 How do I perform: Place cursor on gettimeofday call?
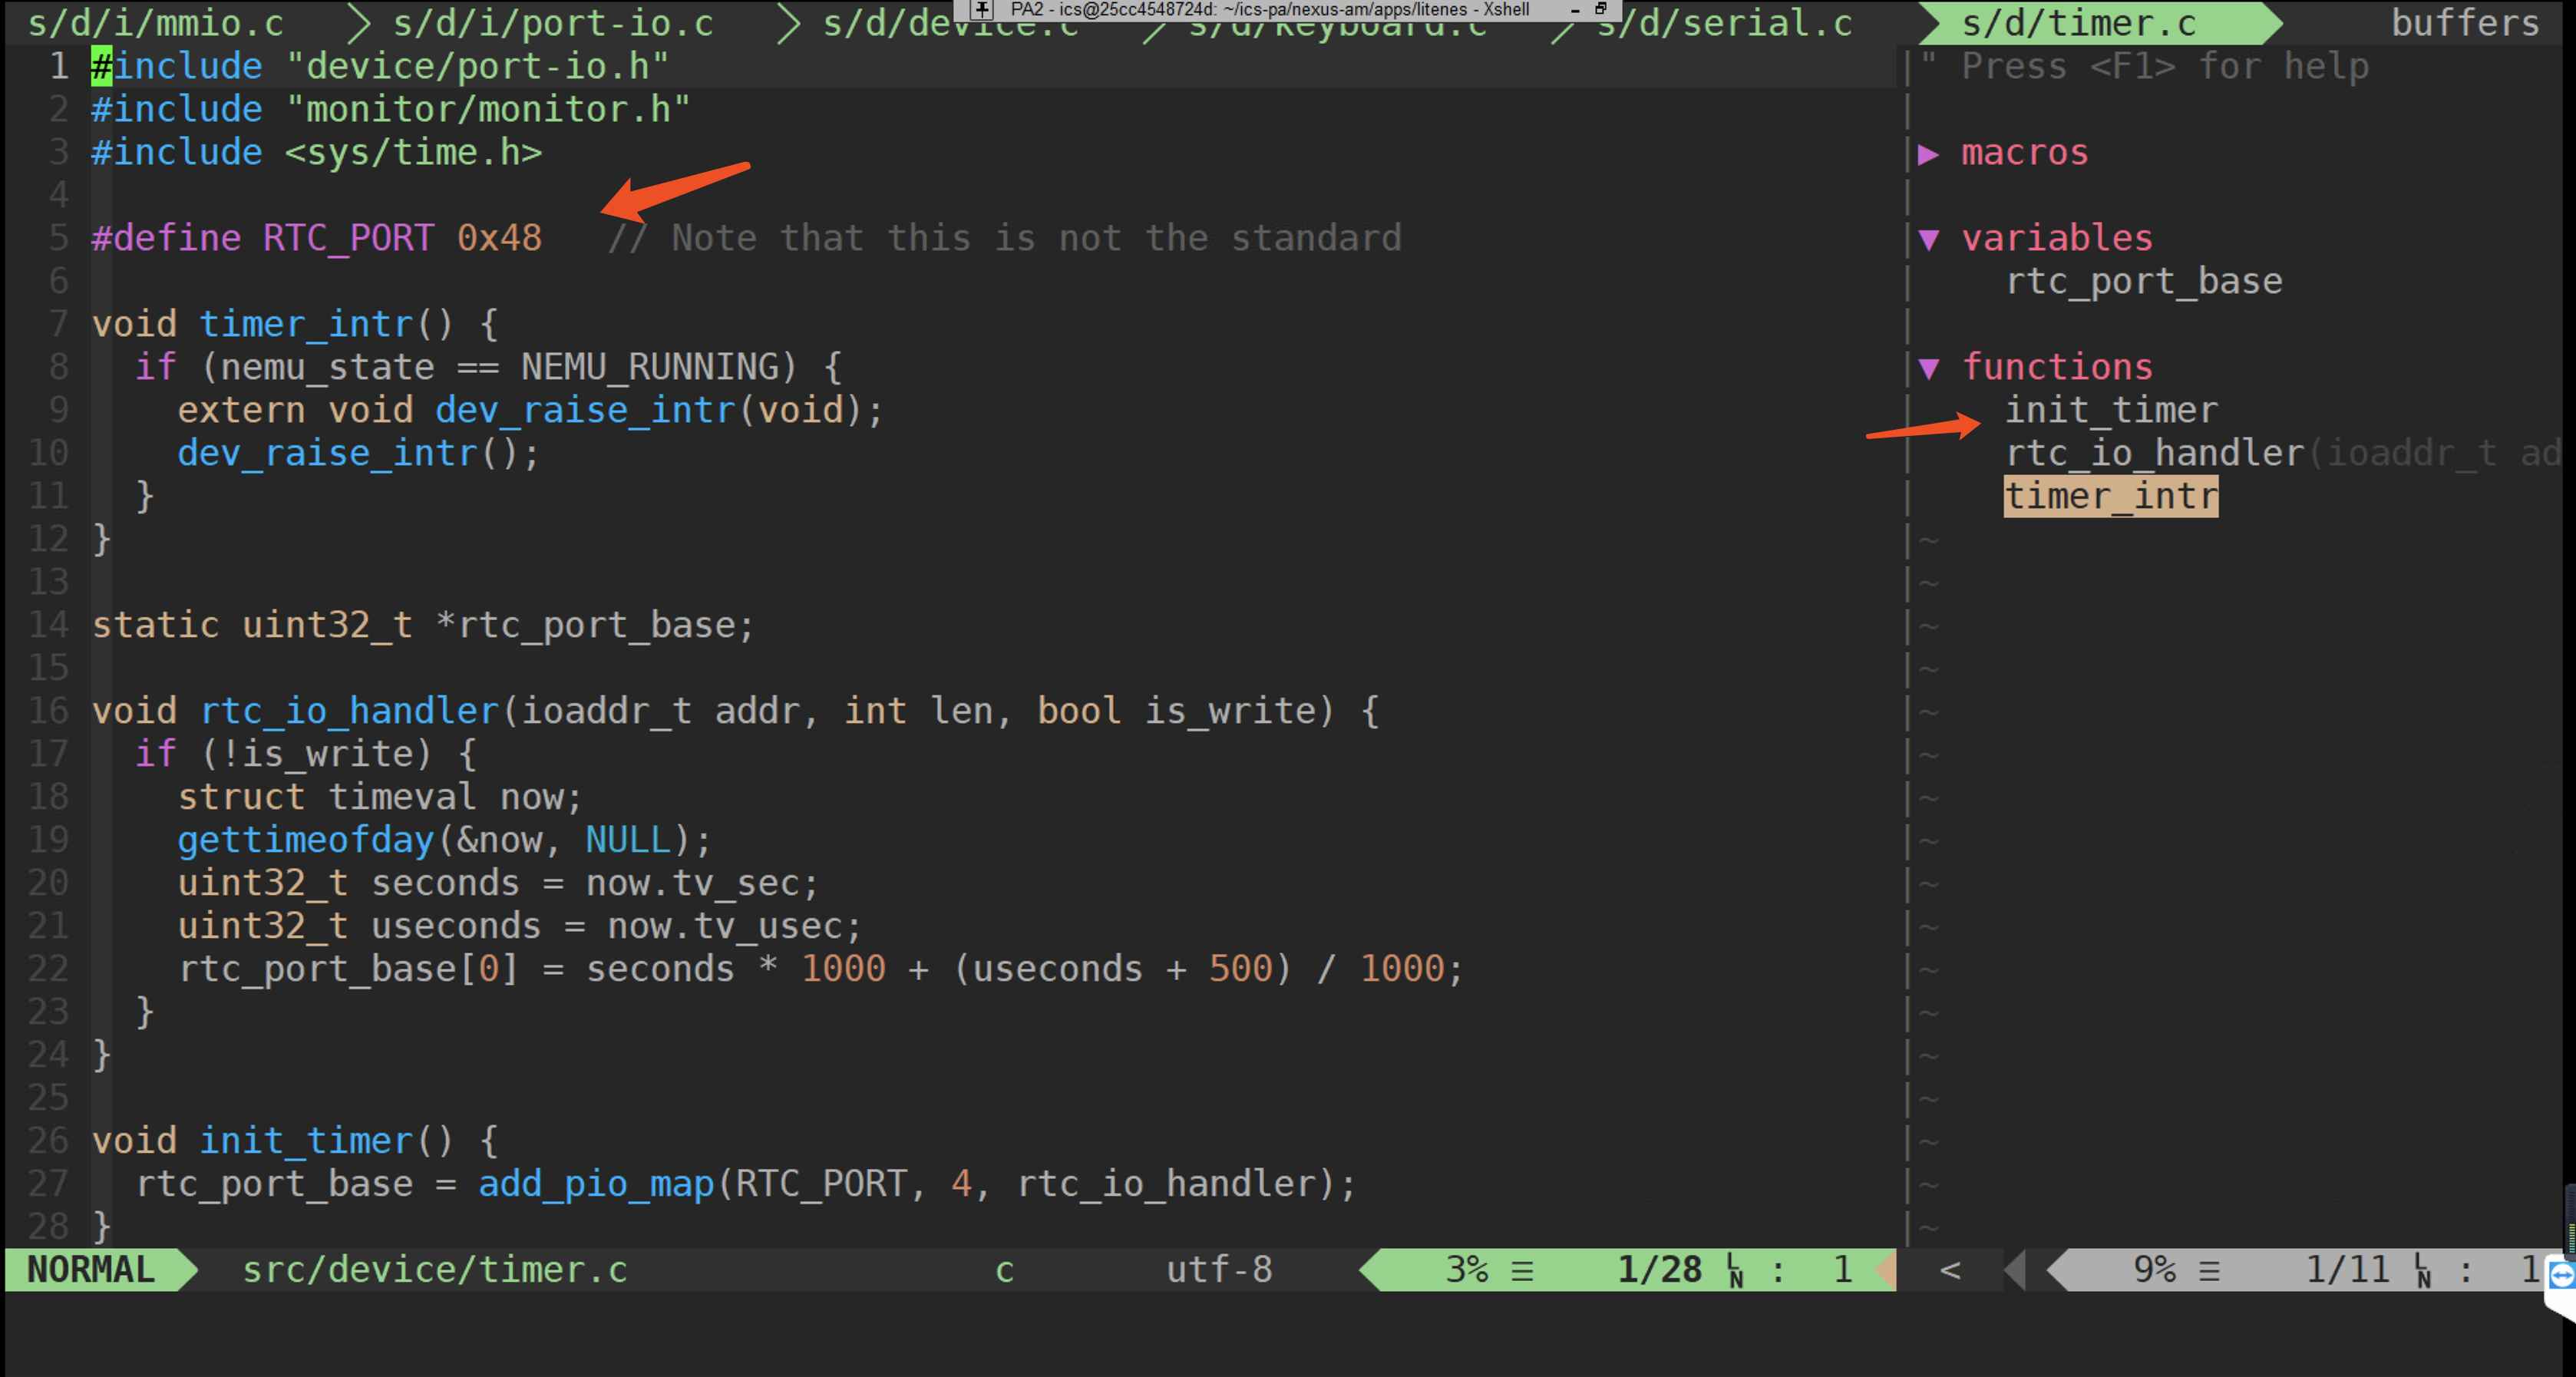pos(305,840)
